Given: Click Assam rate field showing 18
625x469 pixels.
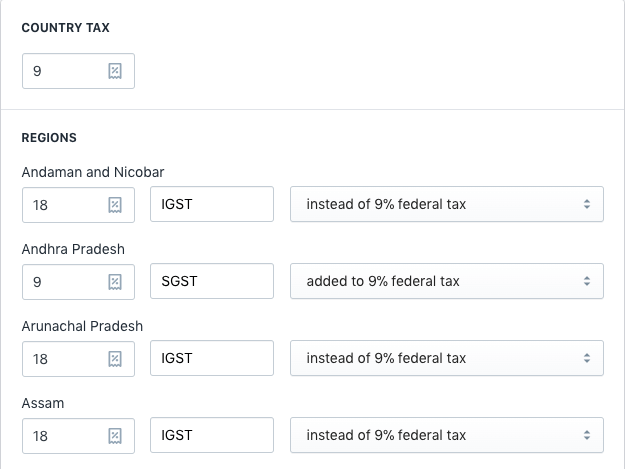Looking at the screenshot, I should click(62, 435).
